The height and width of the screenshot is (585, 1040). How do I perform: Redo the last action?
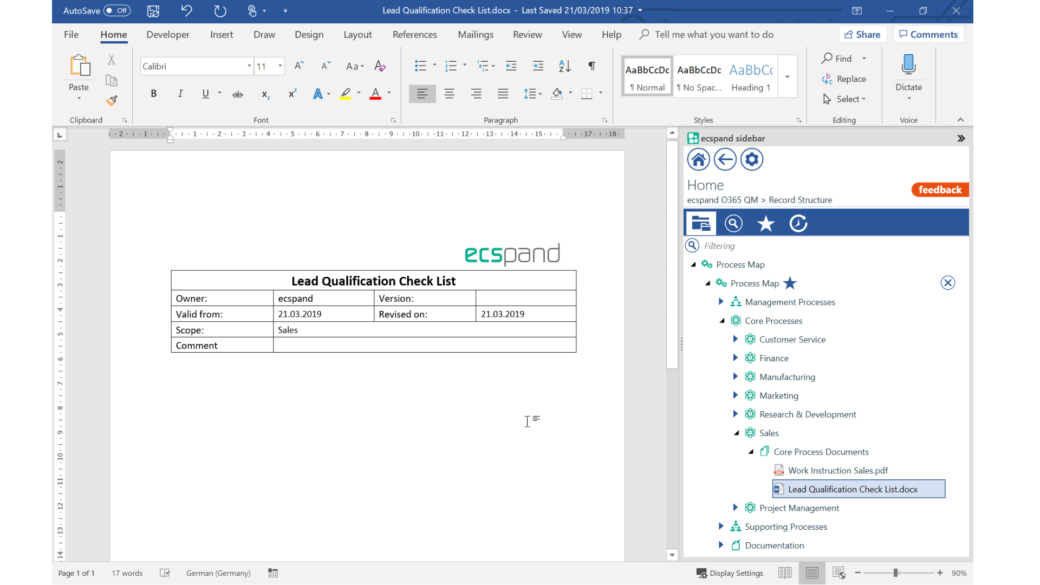click(x=220, y=11)
